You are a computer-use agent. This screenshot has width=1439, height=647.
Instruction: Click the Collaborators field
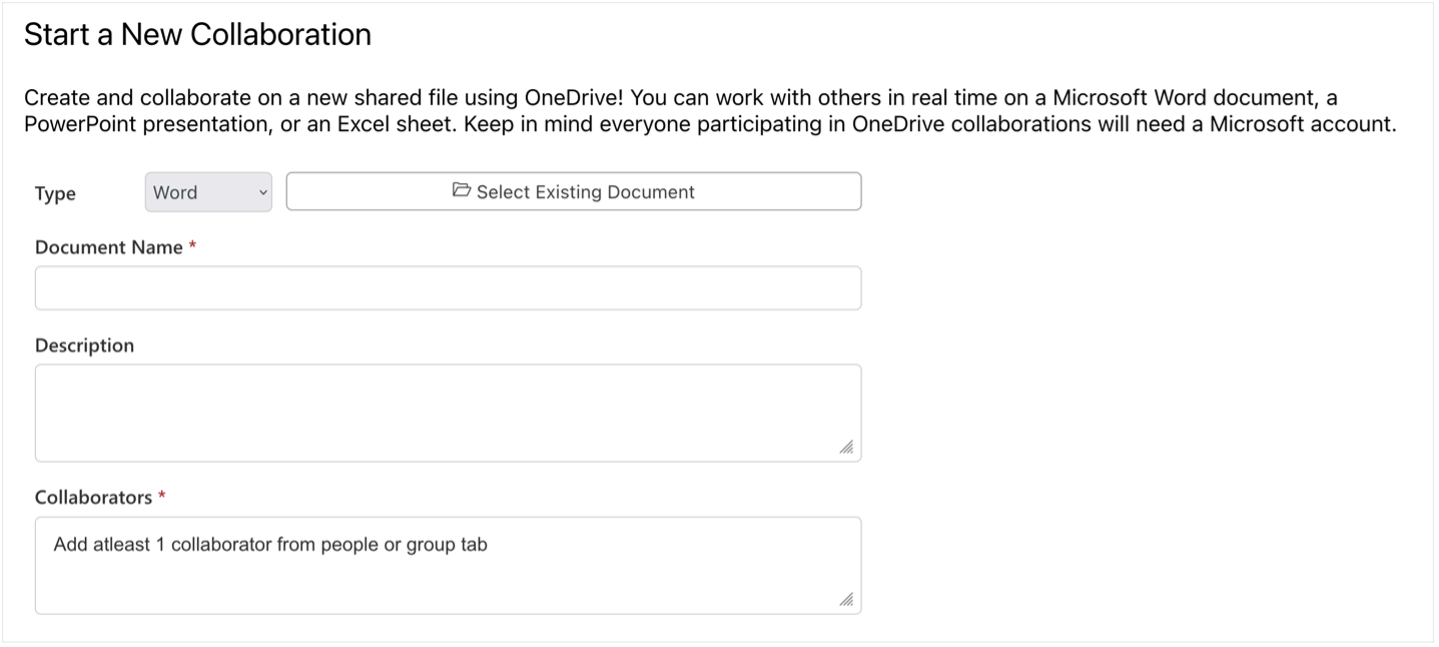pos(447,565)
